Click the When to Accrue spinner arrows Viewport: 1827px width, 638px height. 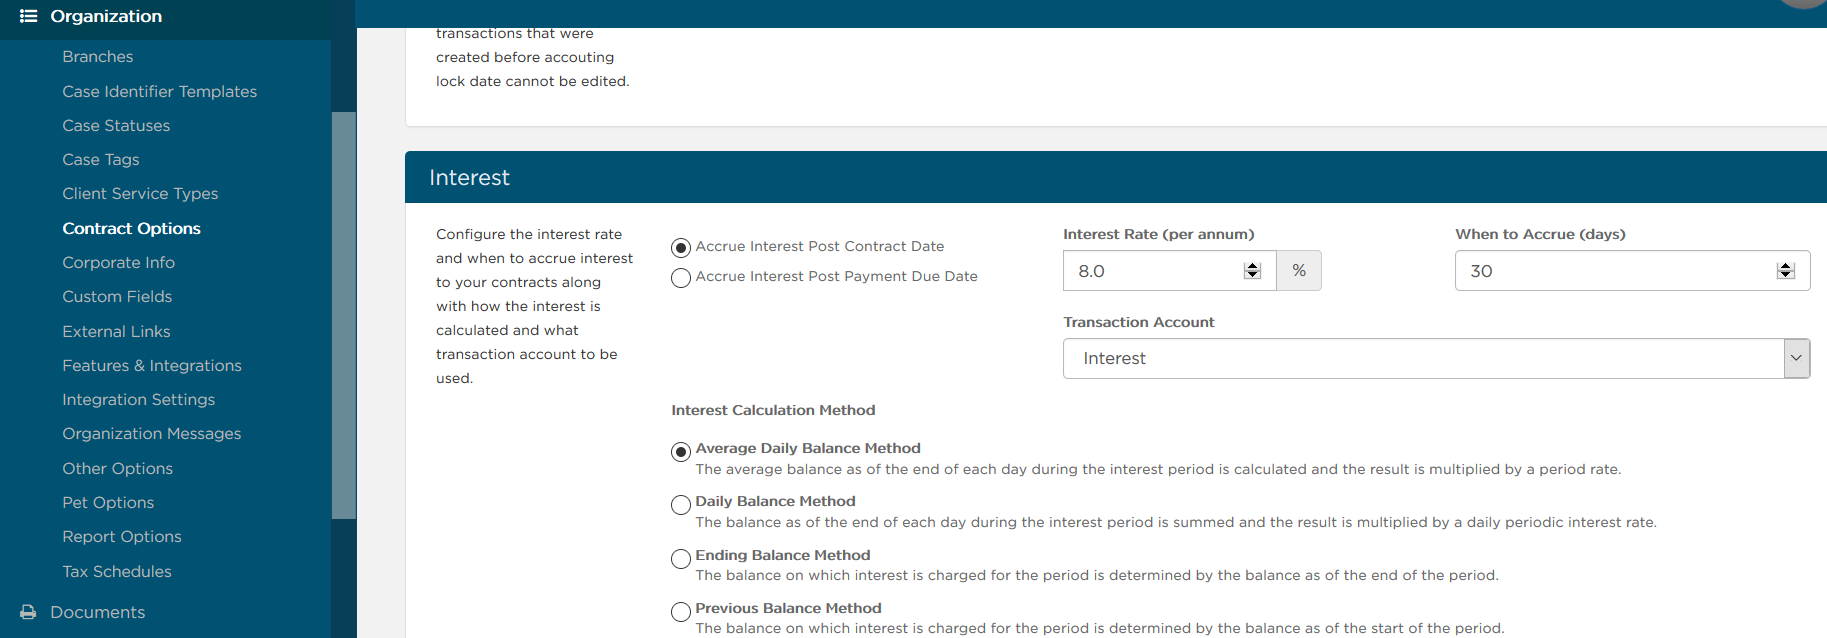coord(1786,271)
